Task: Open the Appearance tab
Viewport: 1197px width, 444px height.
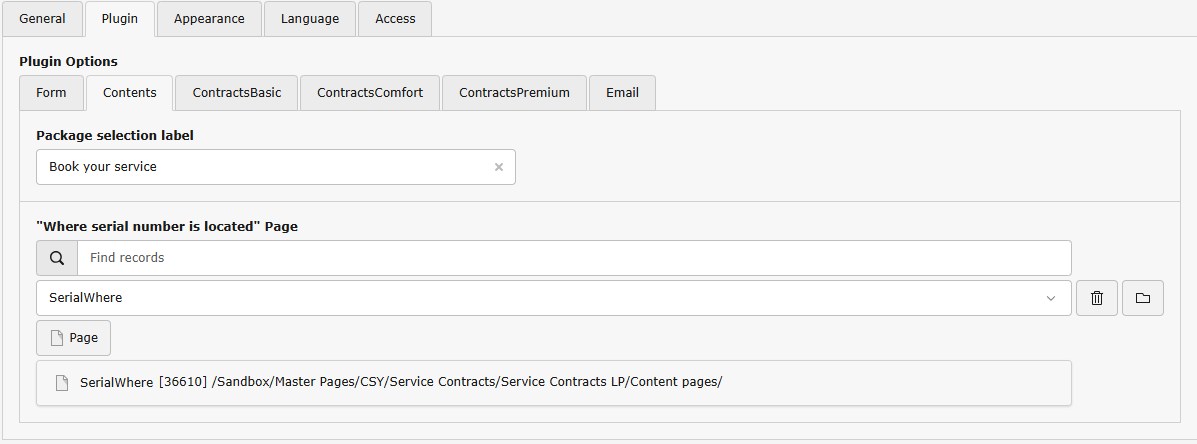Action: point(209,19)
